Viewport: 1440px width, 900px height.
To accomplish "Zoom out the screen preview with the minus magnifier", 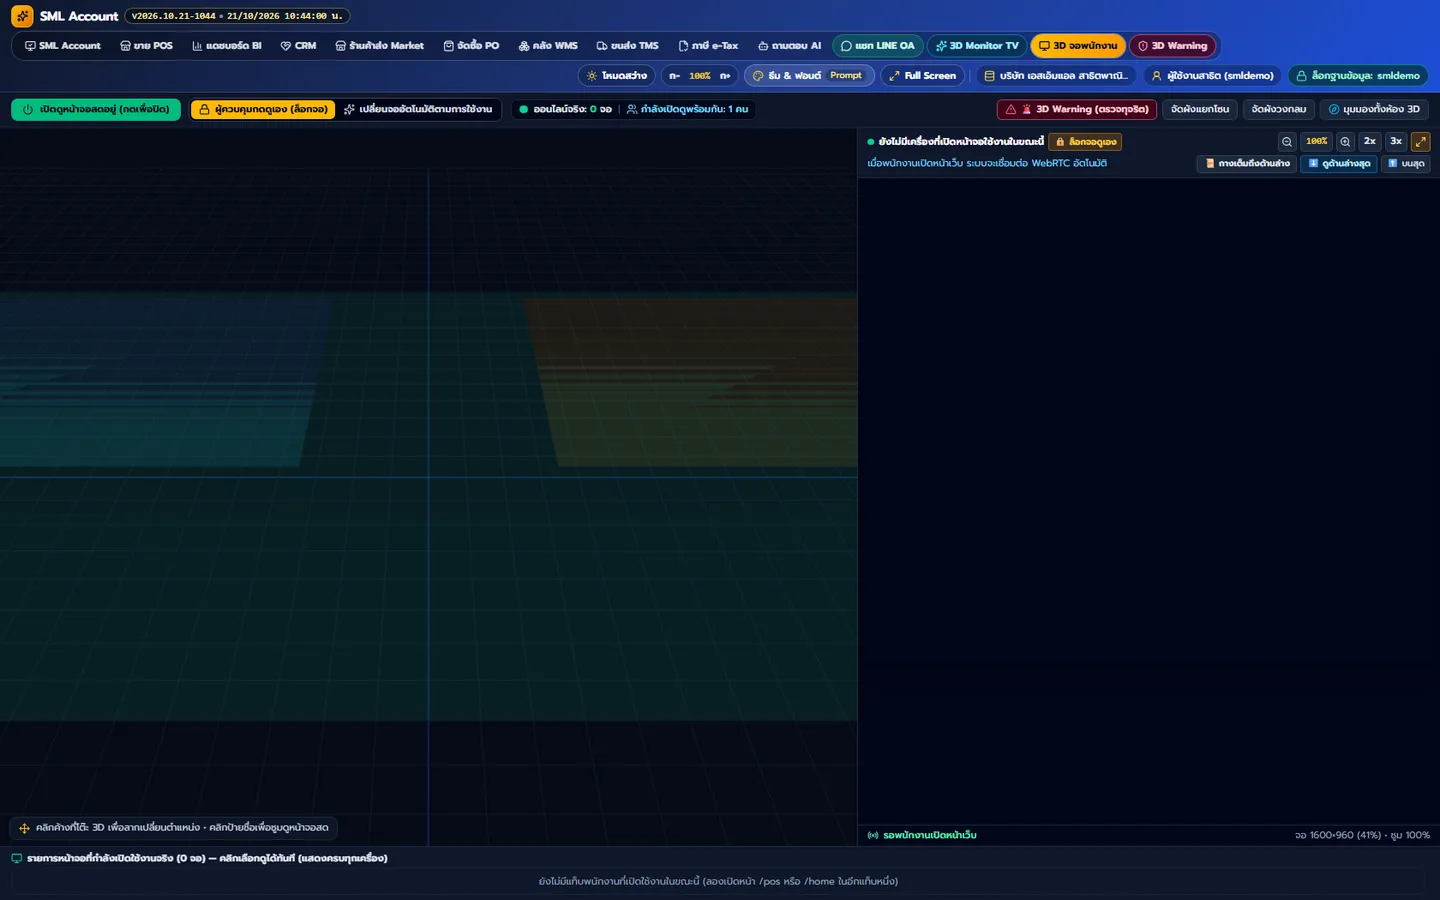I will click(x=1287, y=142).
